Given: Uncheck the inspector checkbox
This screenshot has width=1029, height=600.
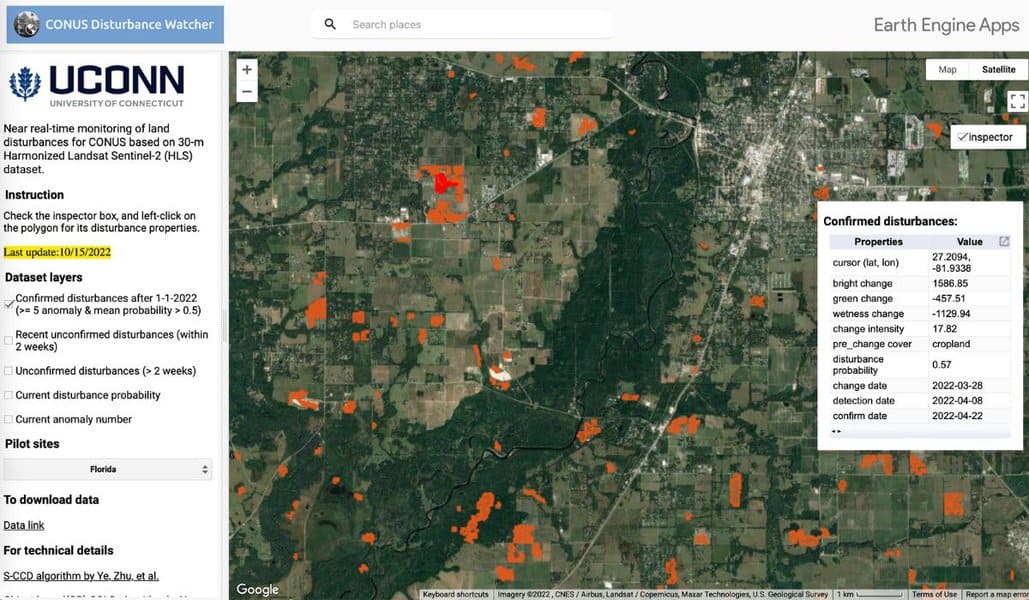Looking at the screenshot, I should tap(962, 137).
